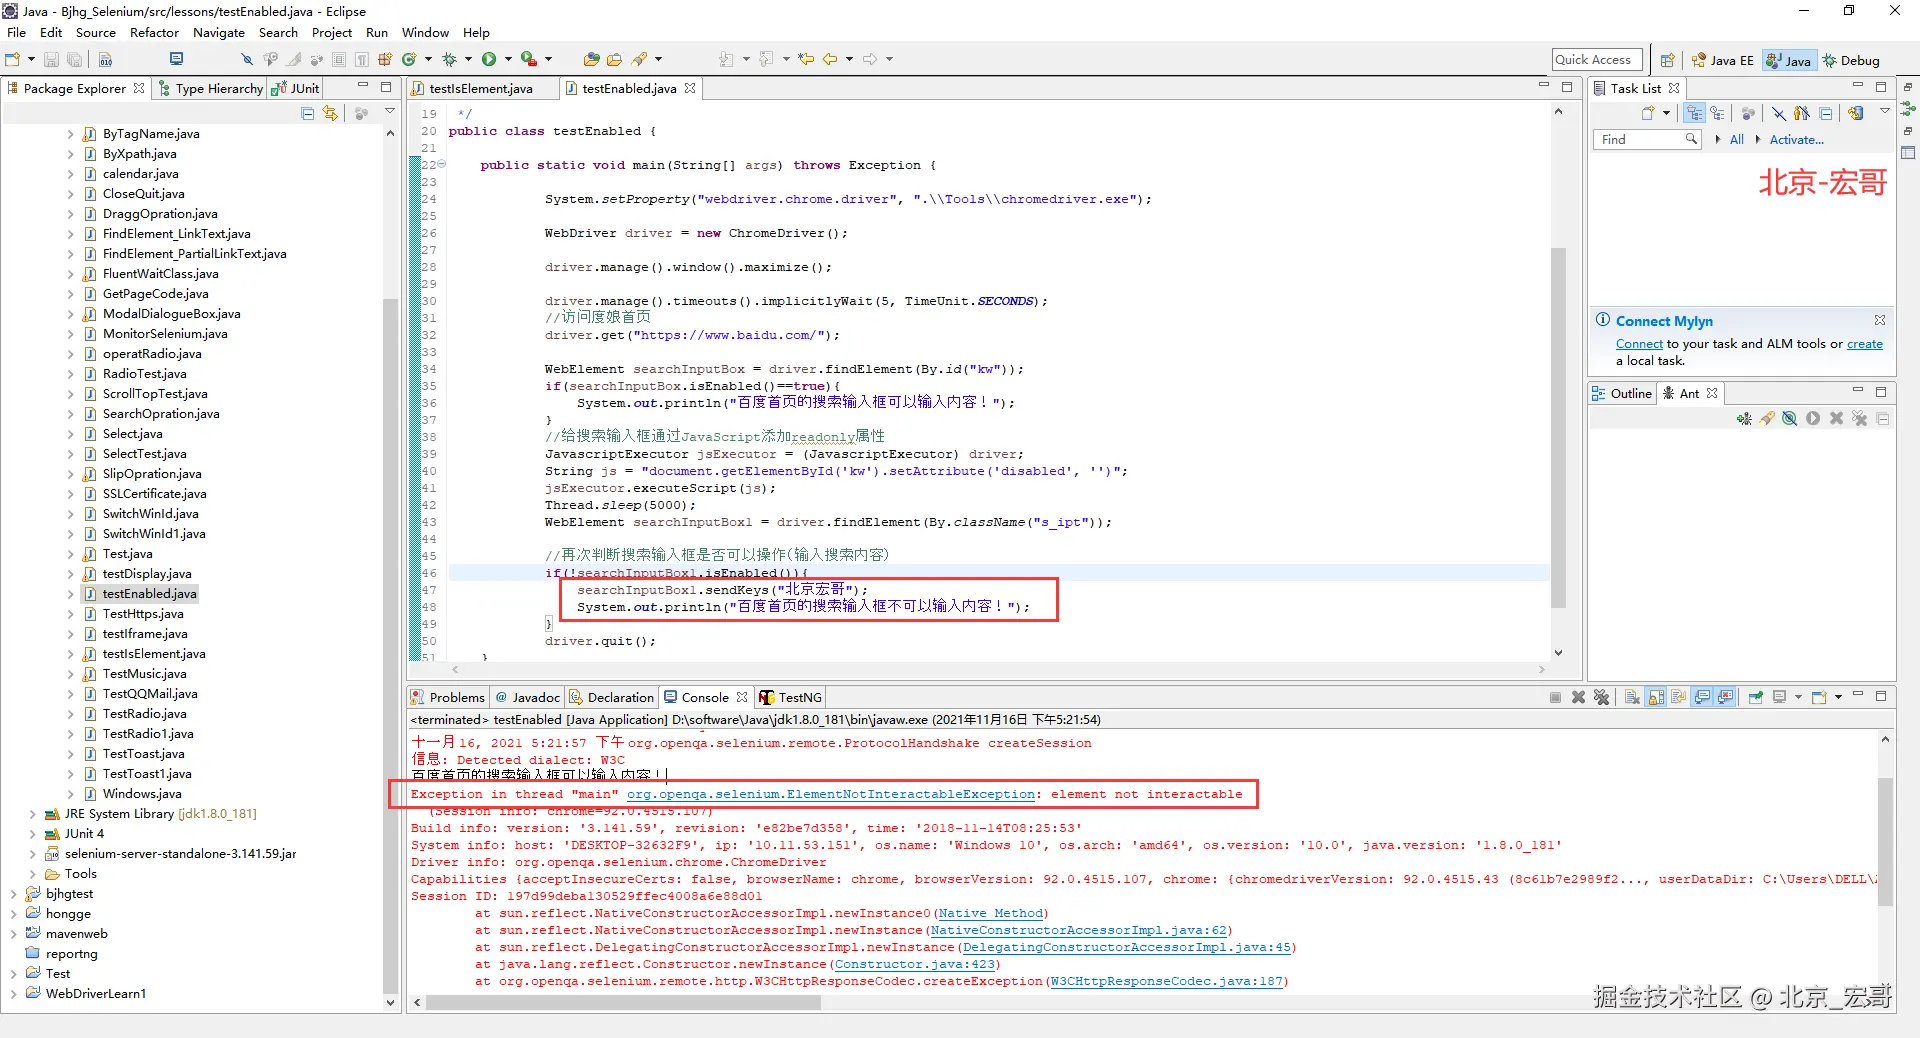The height and width of the screenshot is (1038, 1920).
Task: Expand the JRE System Library node
Action: (32, 814)
